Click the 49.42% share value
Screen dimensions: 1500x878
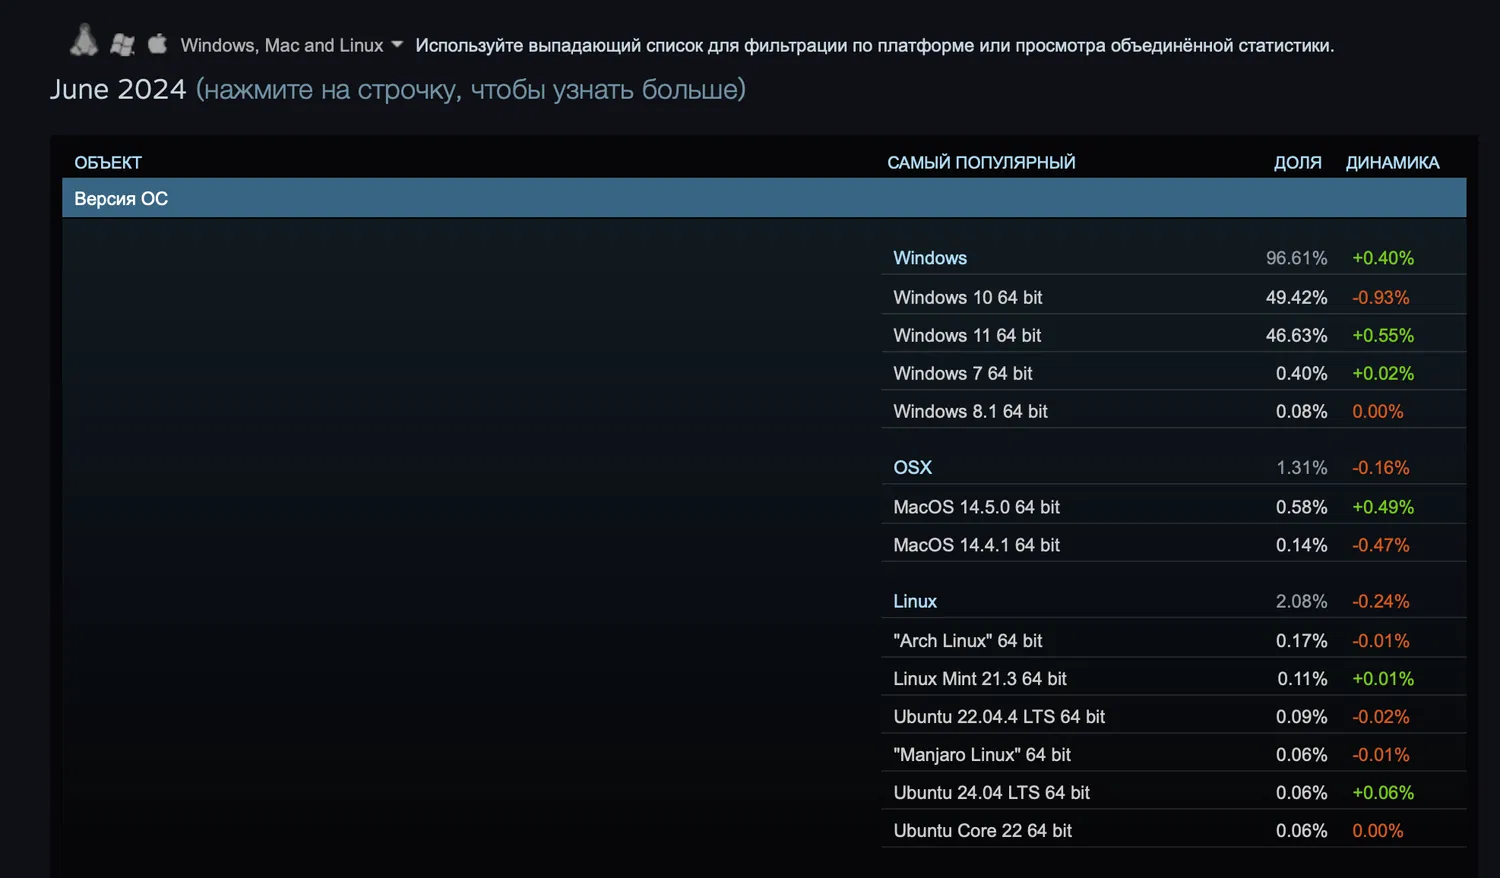1296,297
